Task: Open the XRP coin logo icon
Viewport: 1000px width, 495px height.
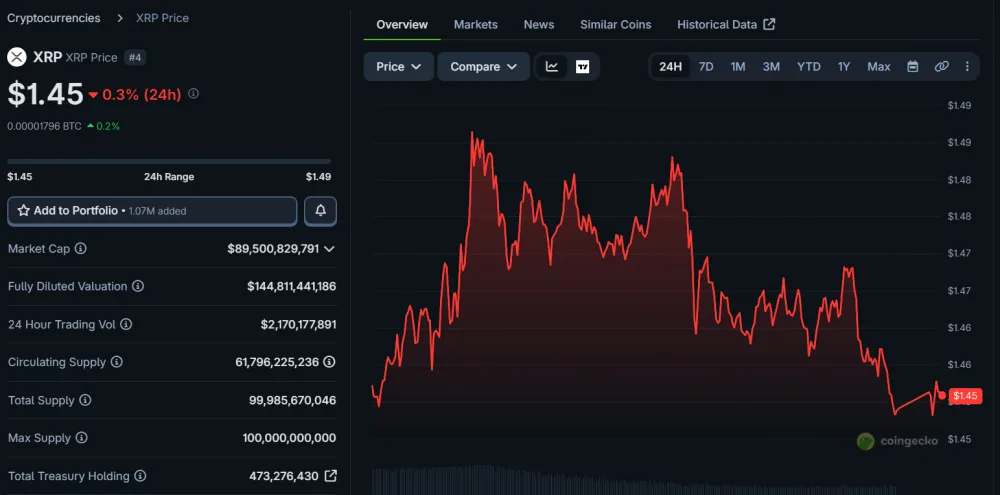Action: pyautogui.click(x=17, y=57)
